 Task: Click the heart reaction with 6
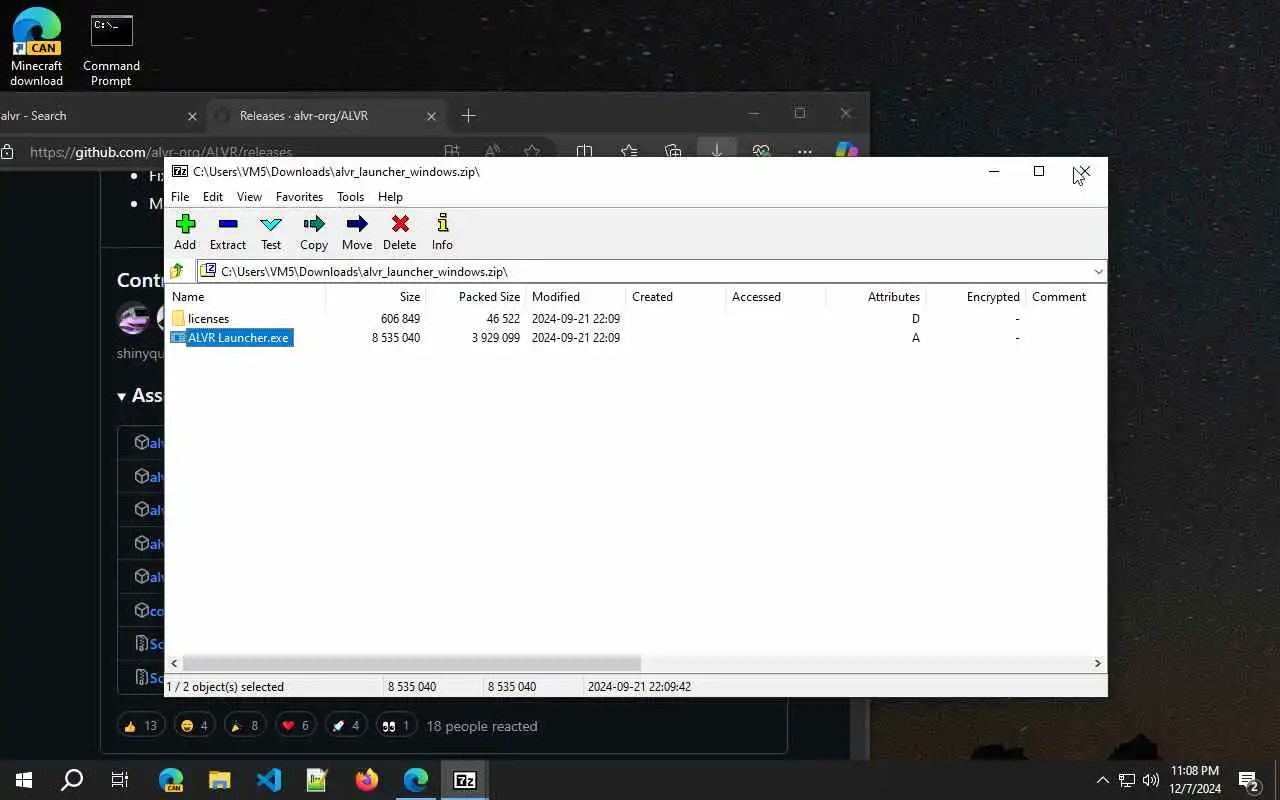295,726
